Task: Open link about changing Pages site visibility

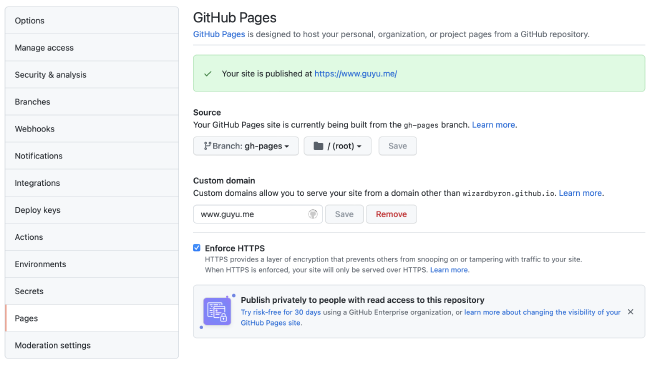Action: [431, 317]
